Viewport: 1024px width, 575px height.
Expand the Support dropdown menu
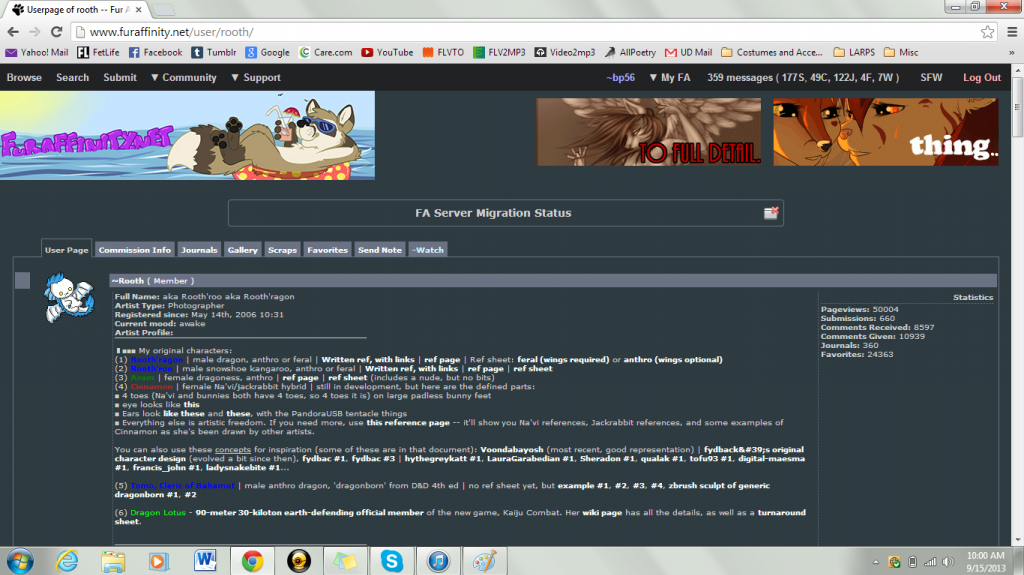(255, 77)
